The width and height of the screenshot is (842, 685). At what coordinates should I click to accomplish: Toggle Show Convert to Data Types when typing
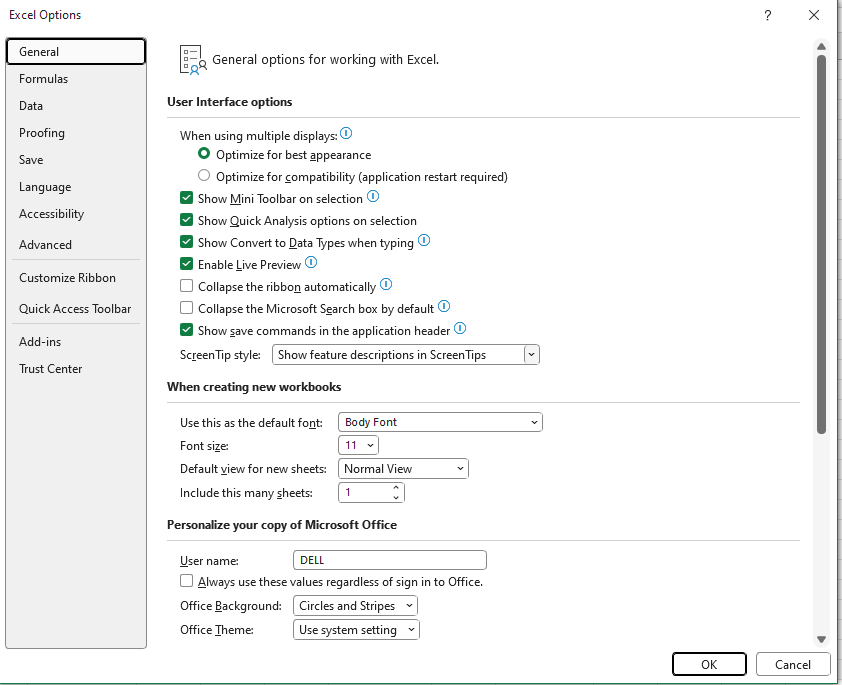tap(186, 242)
